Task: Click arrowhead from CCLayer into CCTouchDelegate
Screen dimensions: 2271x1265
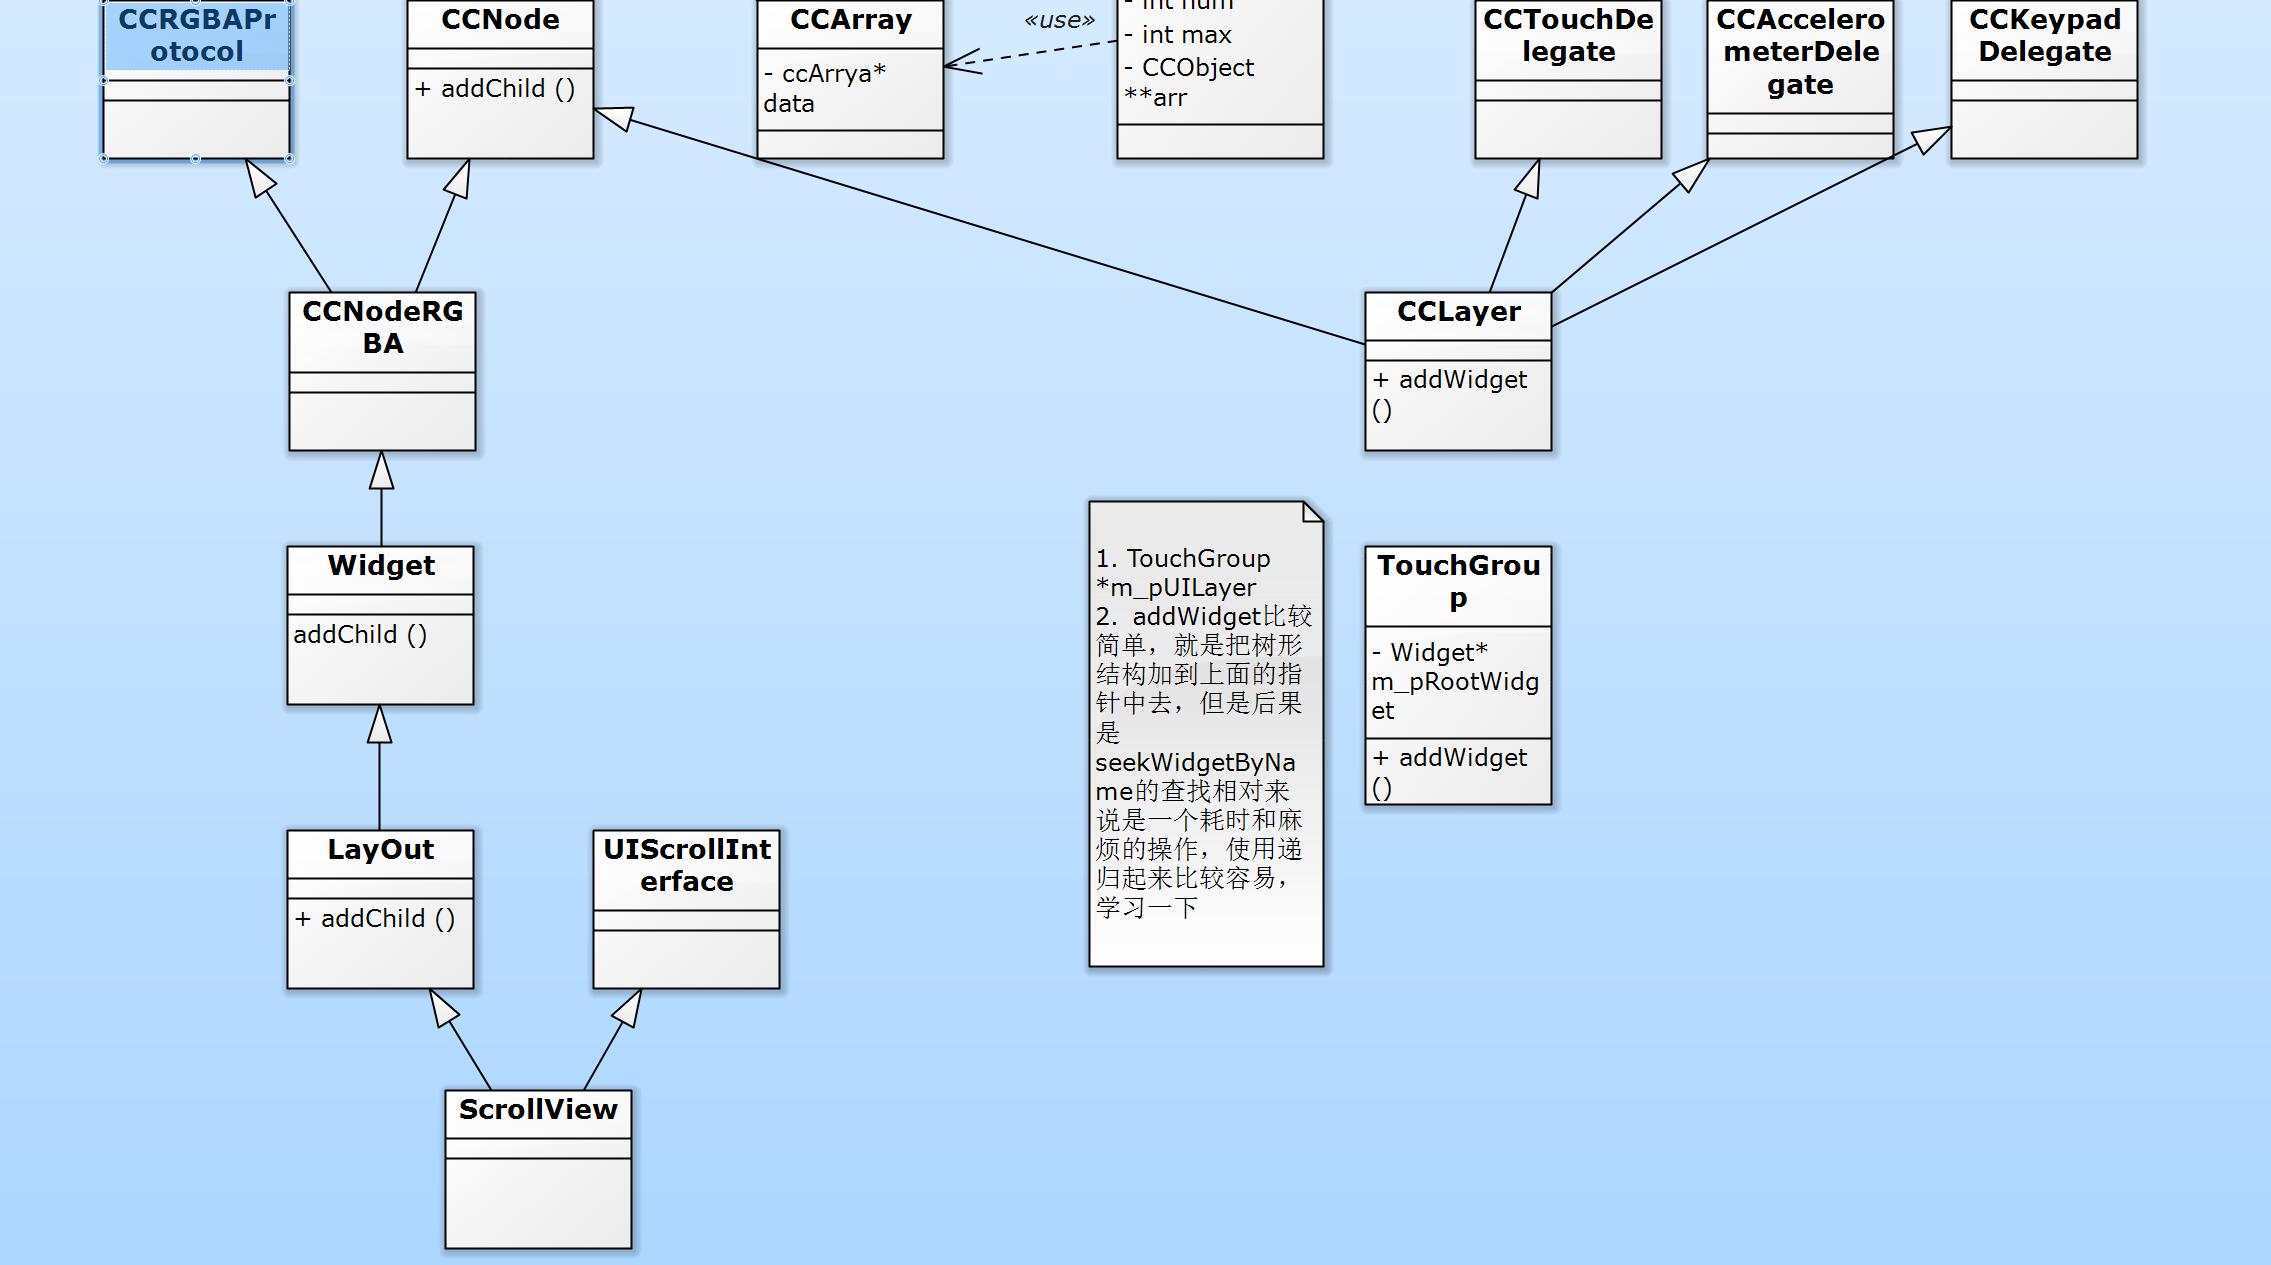Action: pyautogui.click(x=1528, y=178)
